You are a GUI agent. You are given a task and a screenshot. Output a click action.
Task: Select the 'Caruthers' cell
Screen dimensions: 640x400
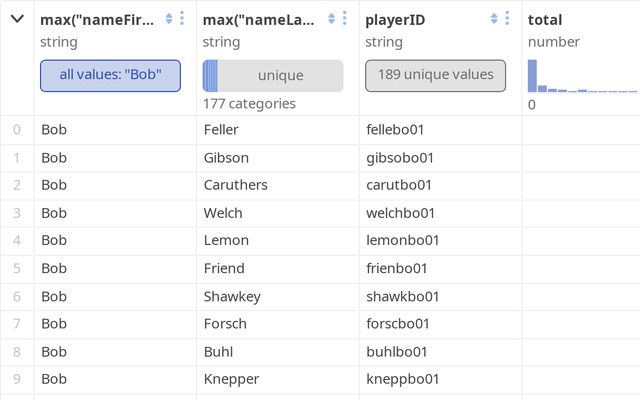[234, 185]
